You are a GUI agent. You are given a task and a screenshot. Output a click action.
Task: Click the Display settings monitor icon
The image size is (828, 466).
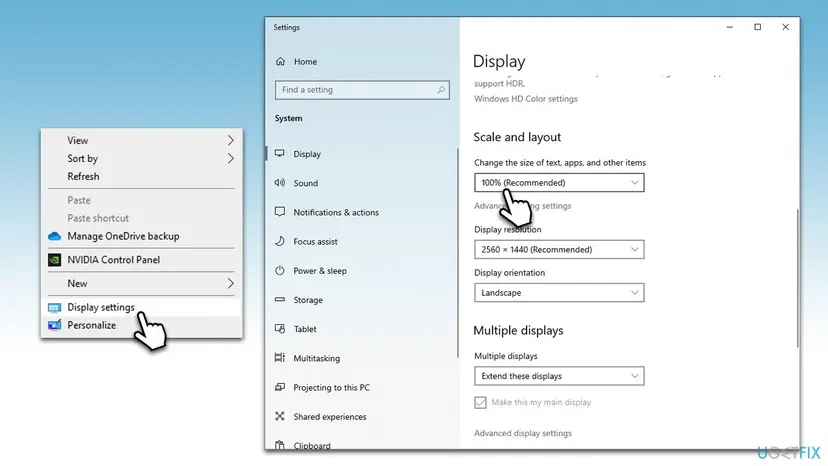point(54,307)
